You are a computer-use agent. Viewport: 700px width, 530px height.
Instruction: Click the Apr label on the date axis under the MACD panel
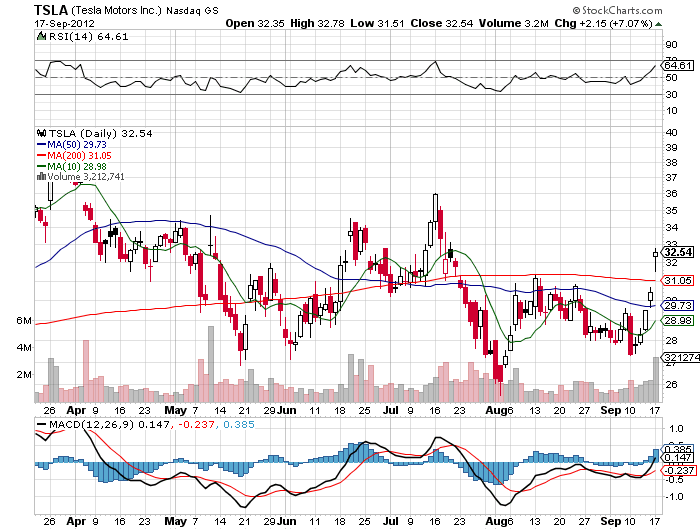76,521
